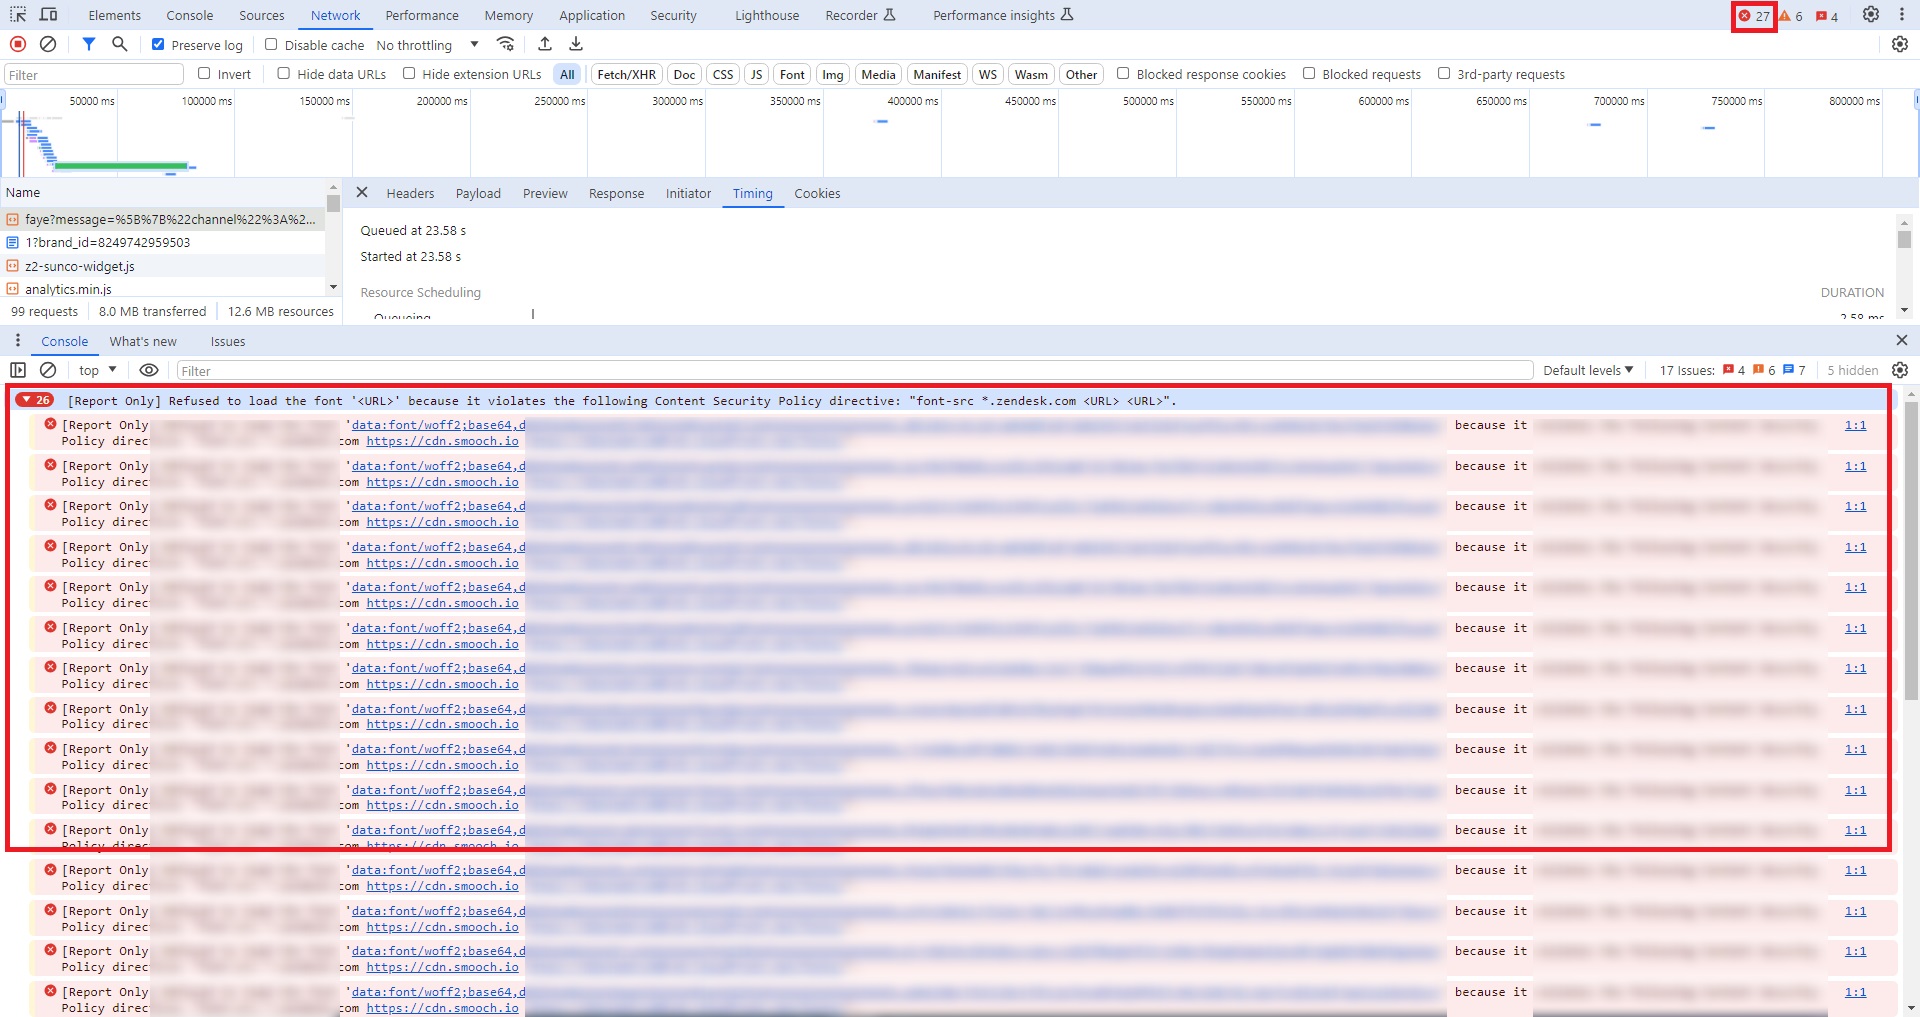Select the Fetch/XHR filter button
The height and width of the screenshot is (1017, 1920).
[x=626, y=74]
